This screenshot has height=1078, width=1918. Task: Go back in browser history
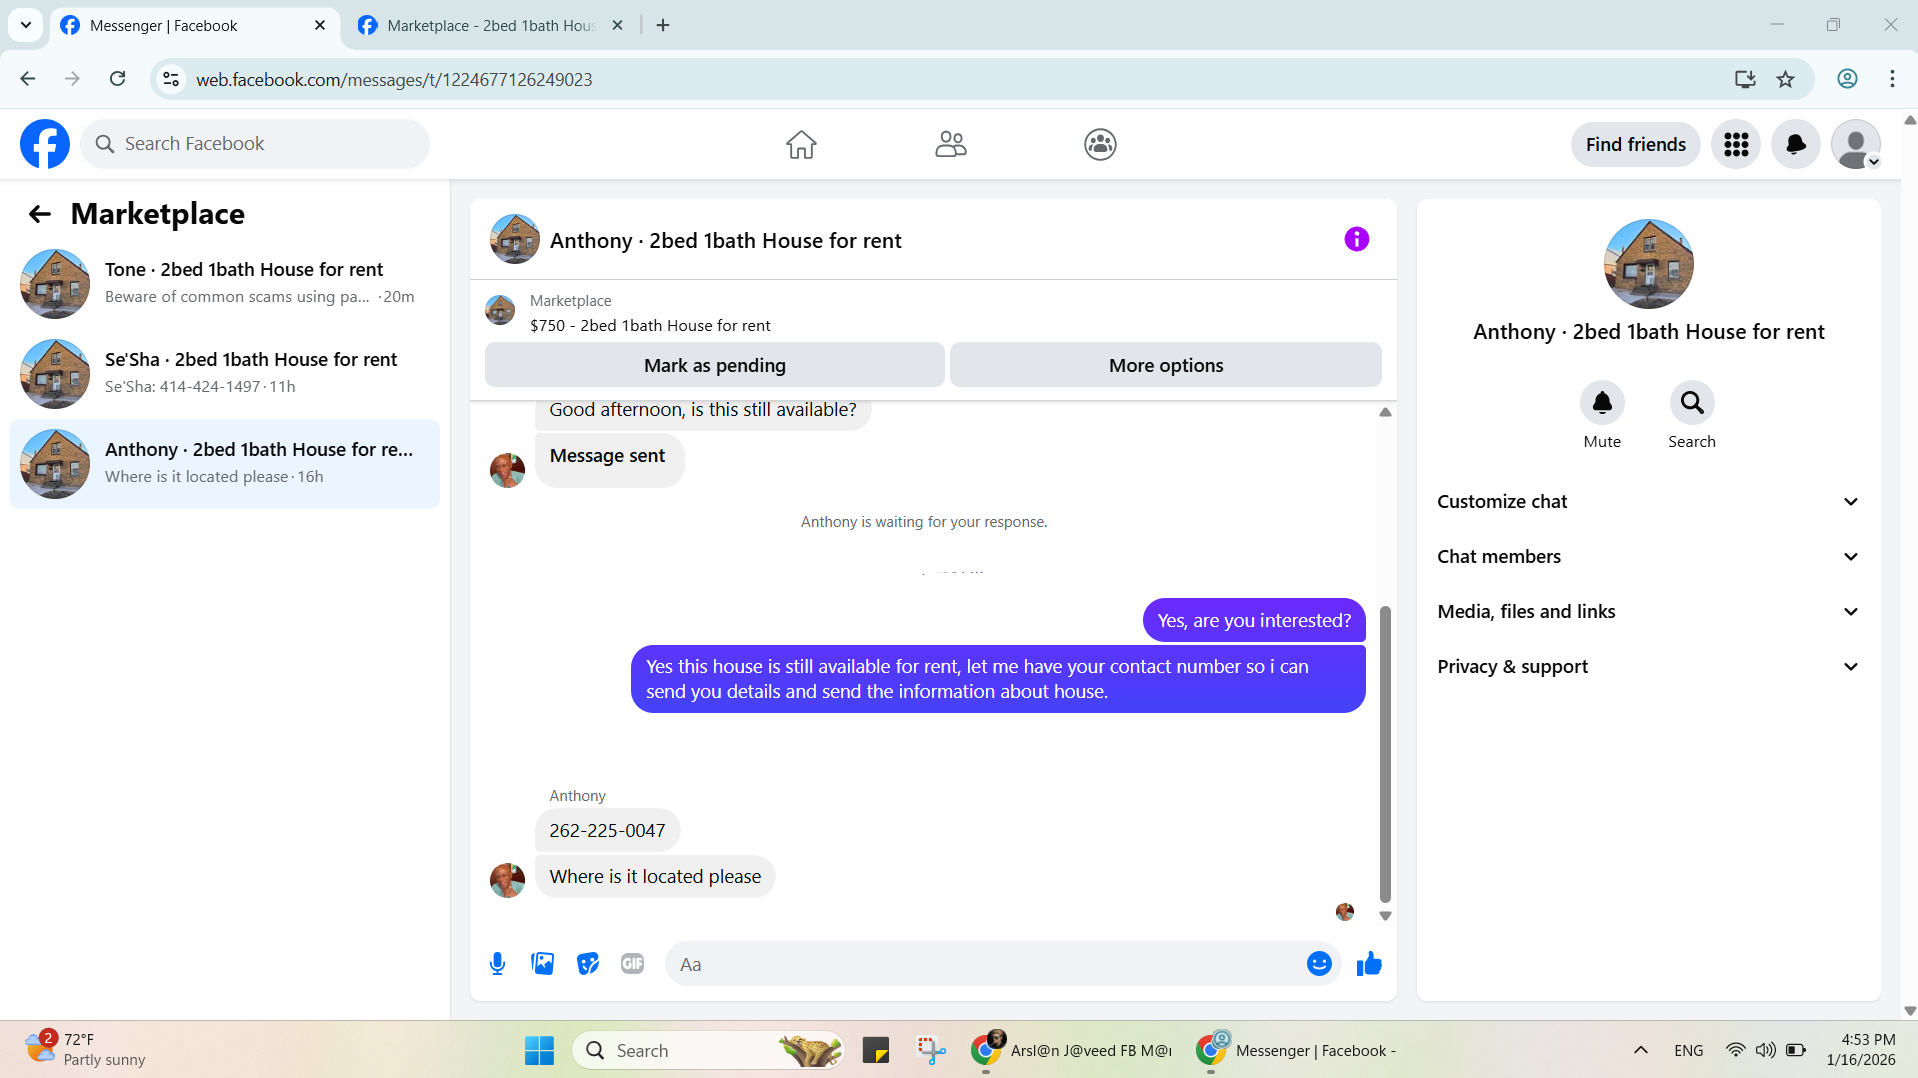(28, 79)
